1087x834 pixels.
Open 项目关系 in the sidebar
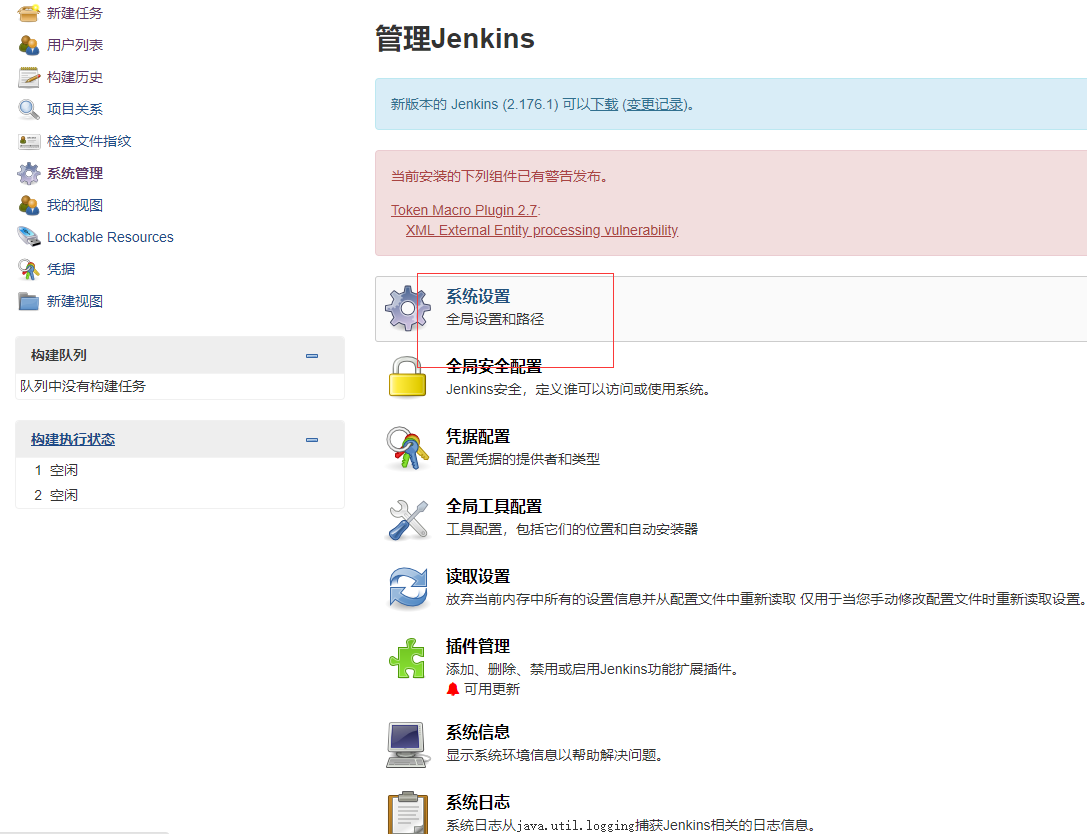[x=75, y=109]
